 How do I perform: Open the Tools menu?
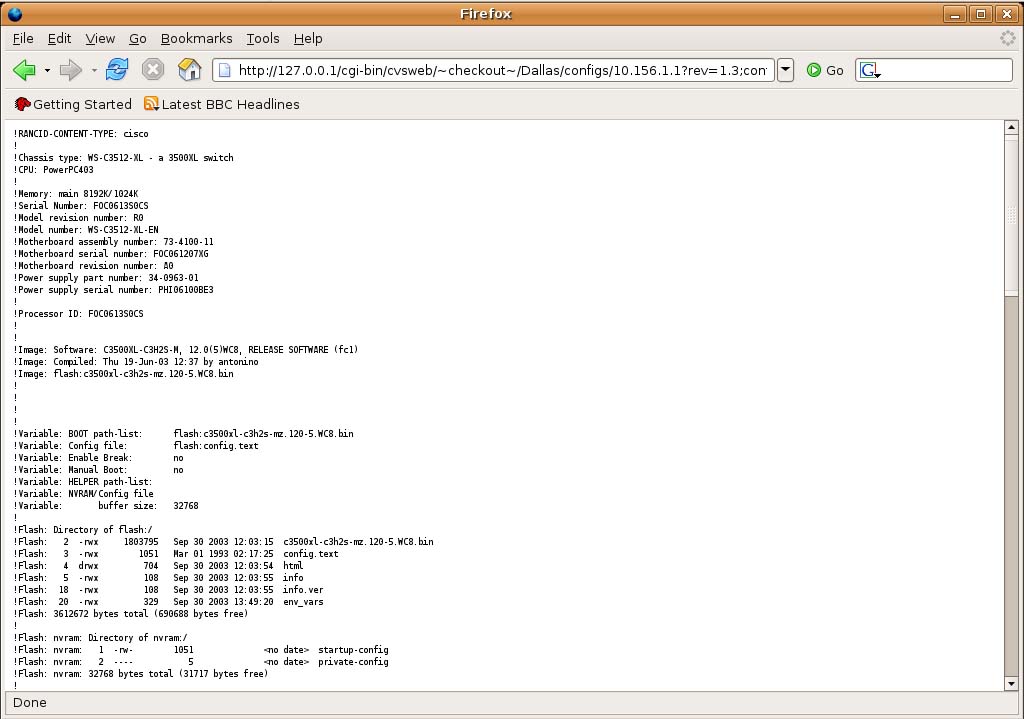click(263, 39)
